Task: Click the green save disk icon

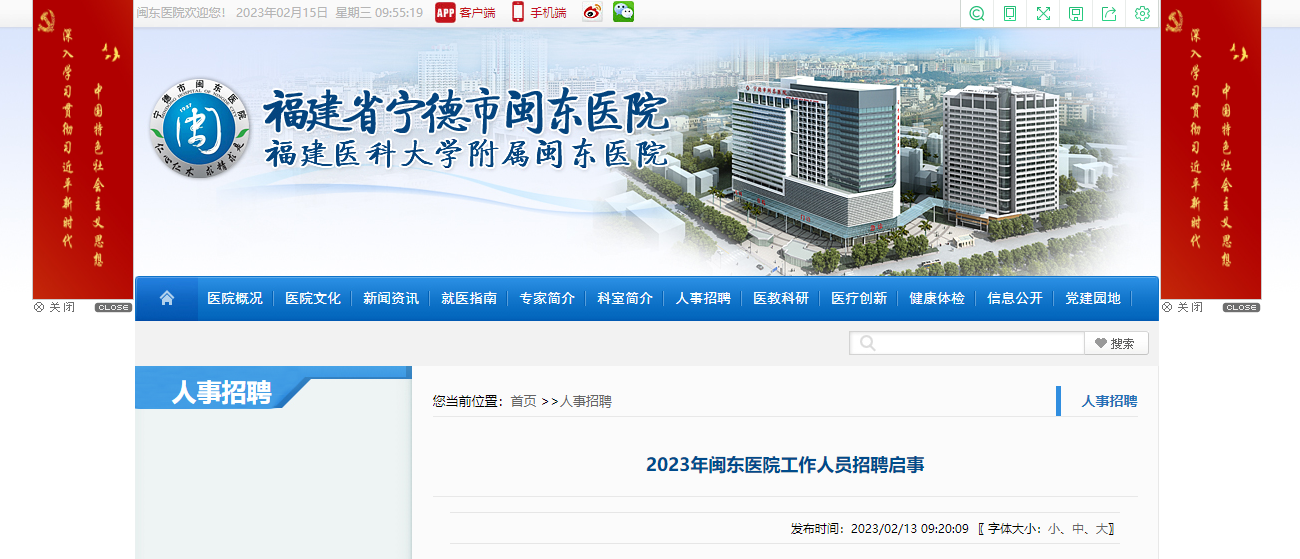Action: click(1076, 13)
